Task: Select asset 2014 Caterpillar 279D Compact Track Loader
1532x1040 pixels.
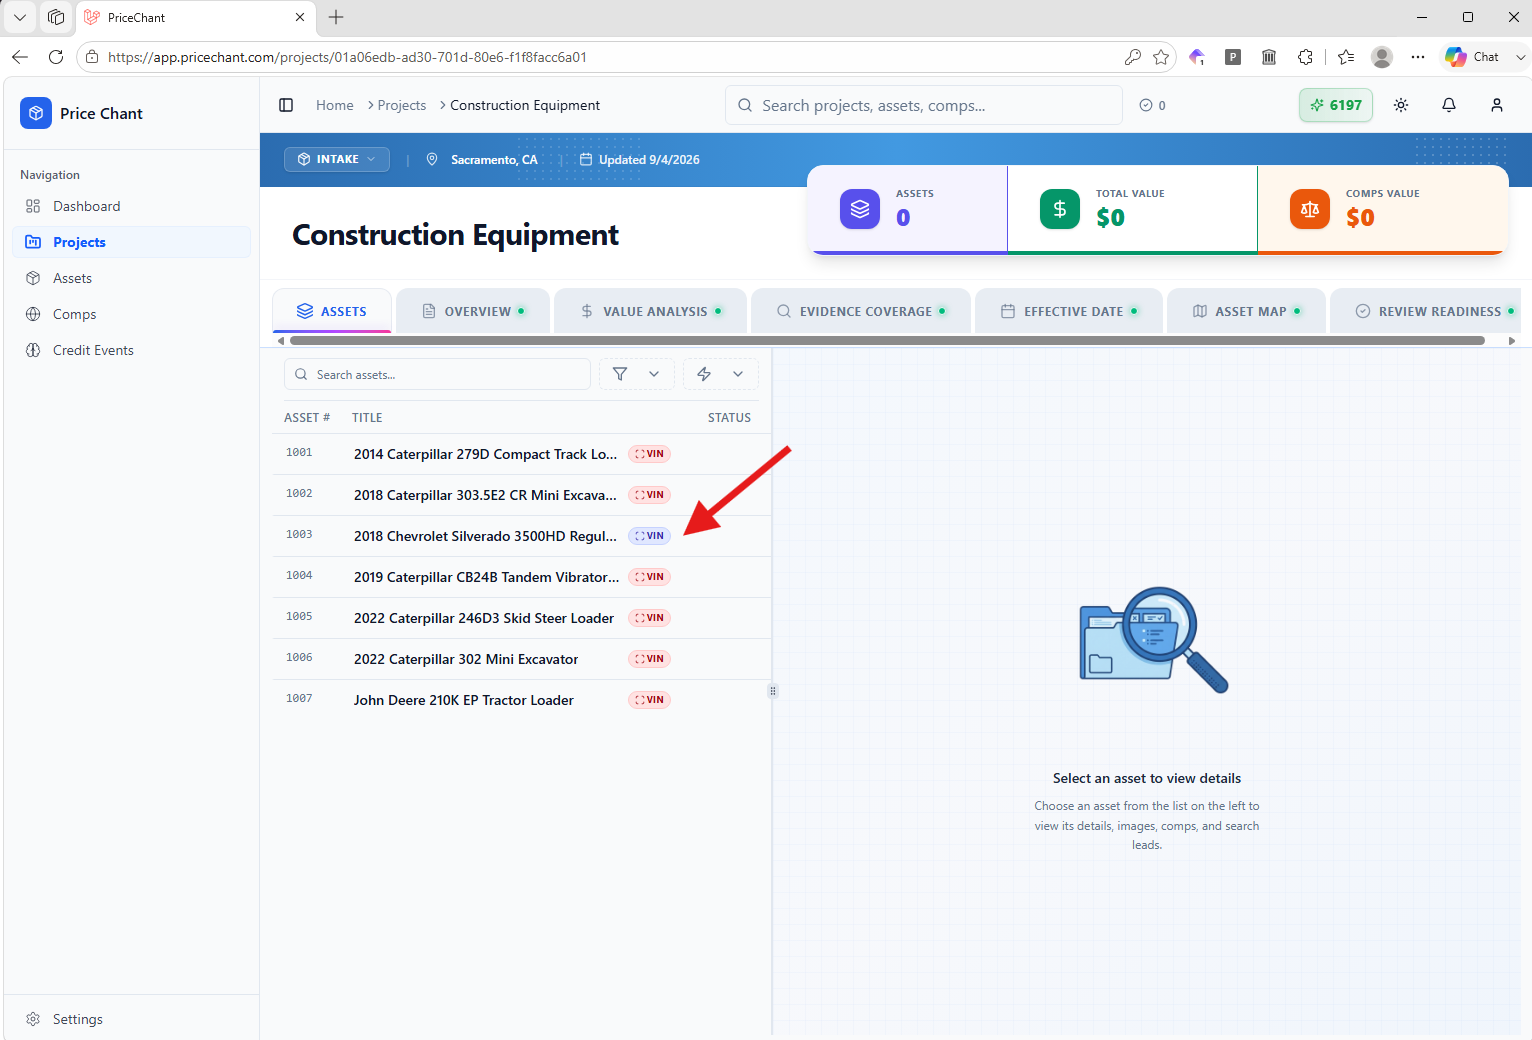Action: click(522, 454)
